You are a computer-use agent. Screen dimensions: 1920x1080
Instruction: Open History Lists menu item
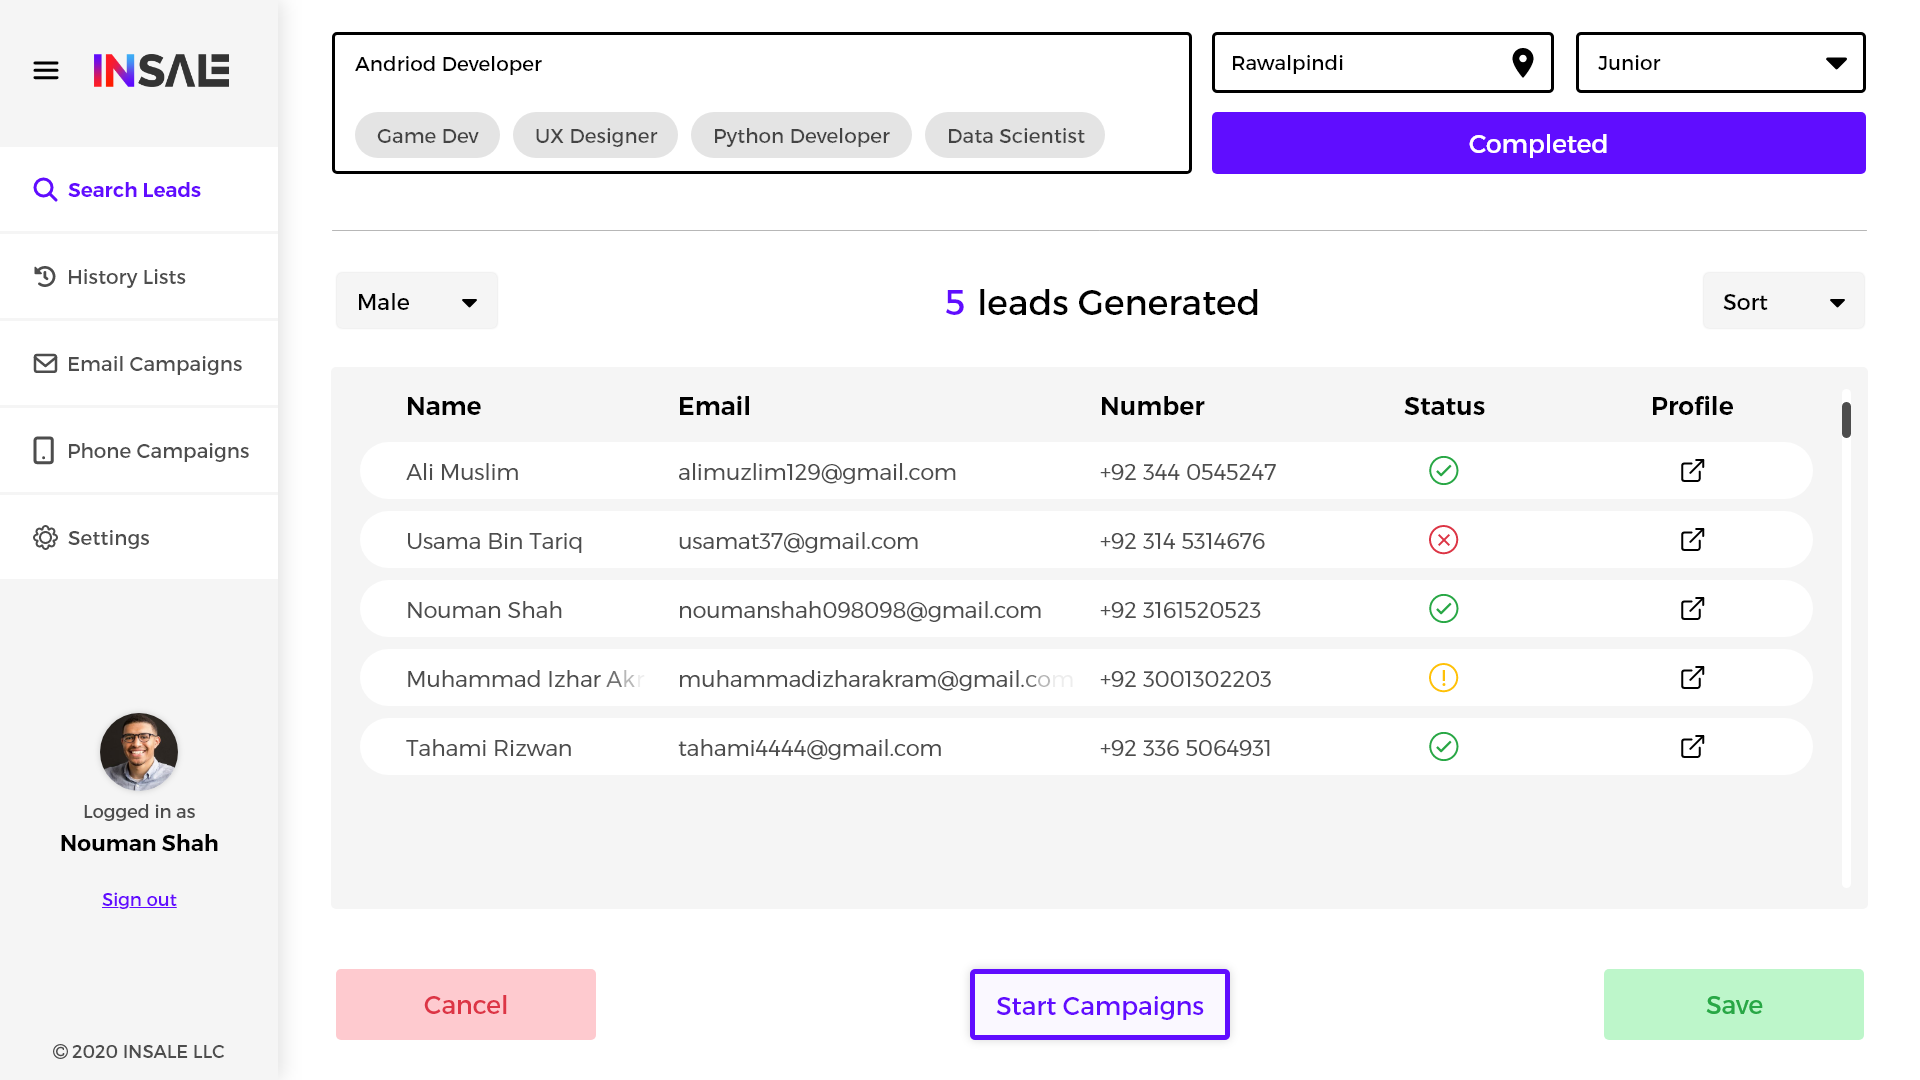tap(139, 277)
